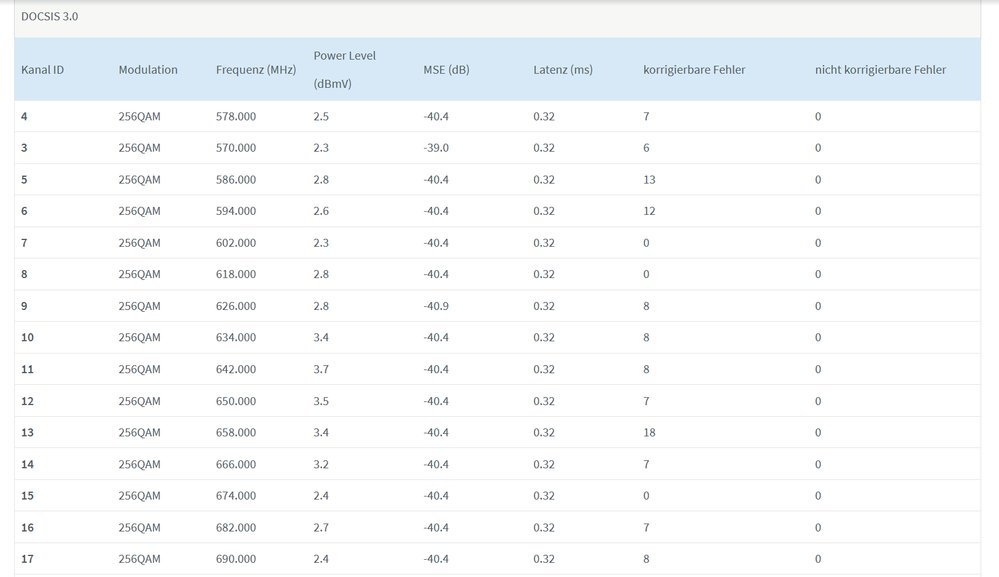This screenshot has height=577, width=999.
Task: Click the 586.000 frequency cell
Action: pos(236,180)
